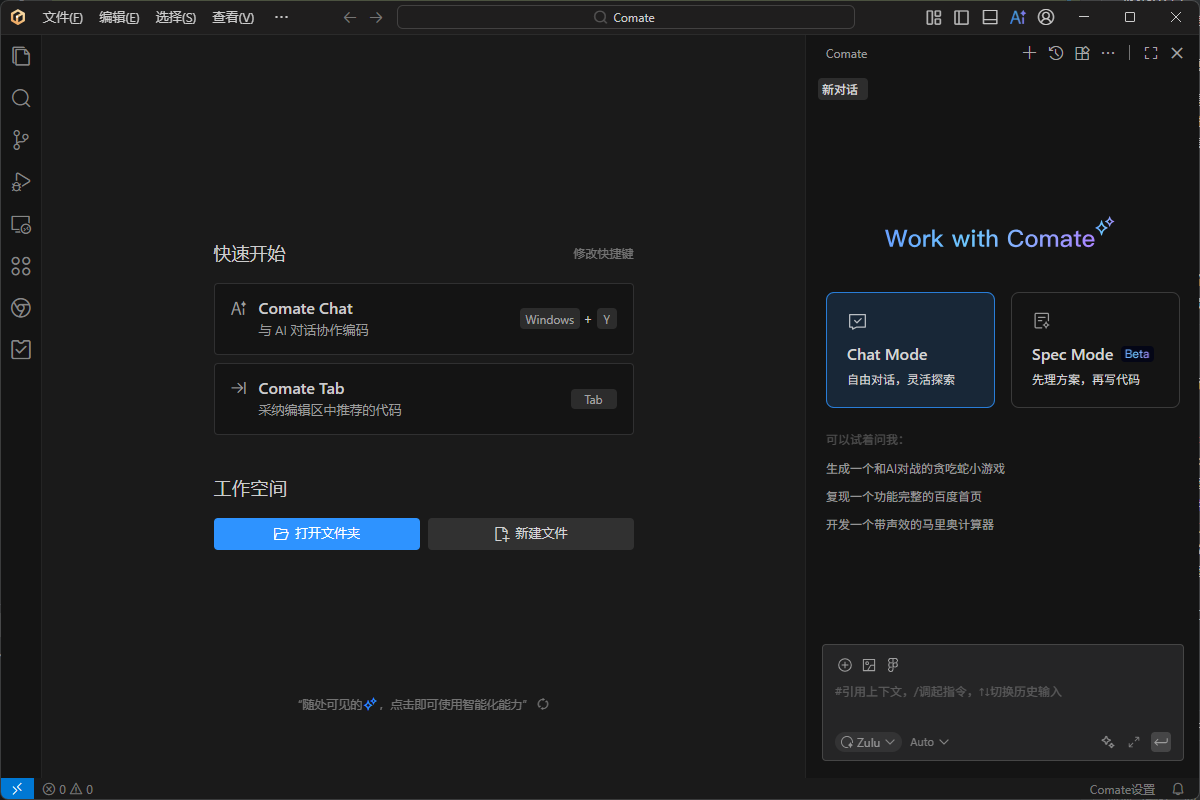
Task: Go back with the left arrow
Action: (349, 17)
